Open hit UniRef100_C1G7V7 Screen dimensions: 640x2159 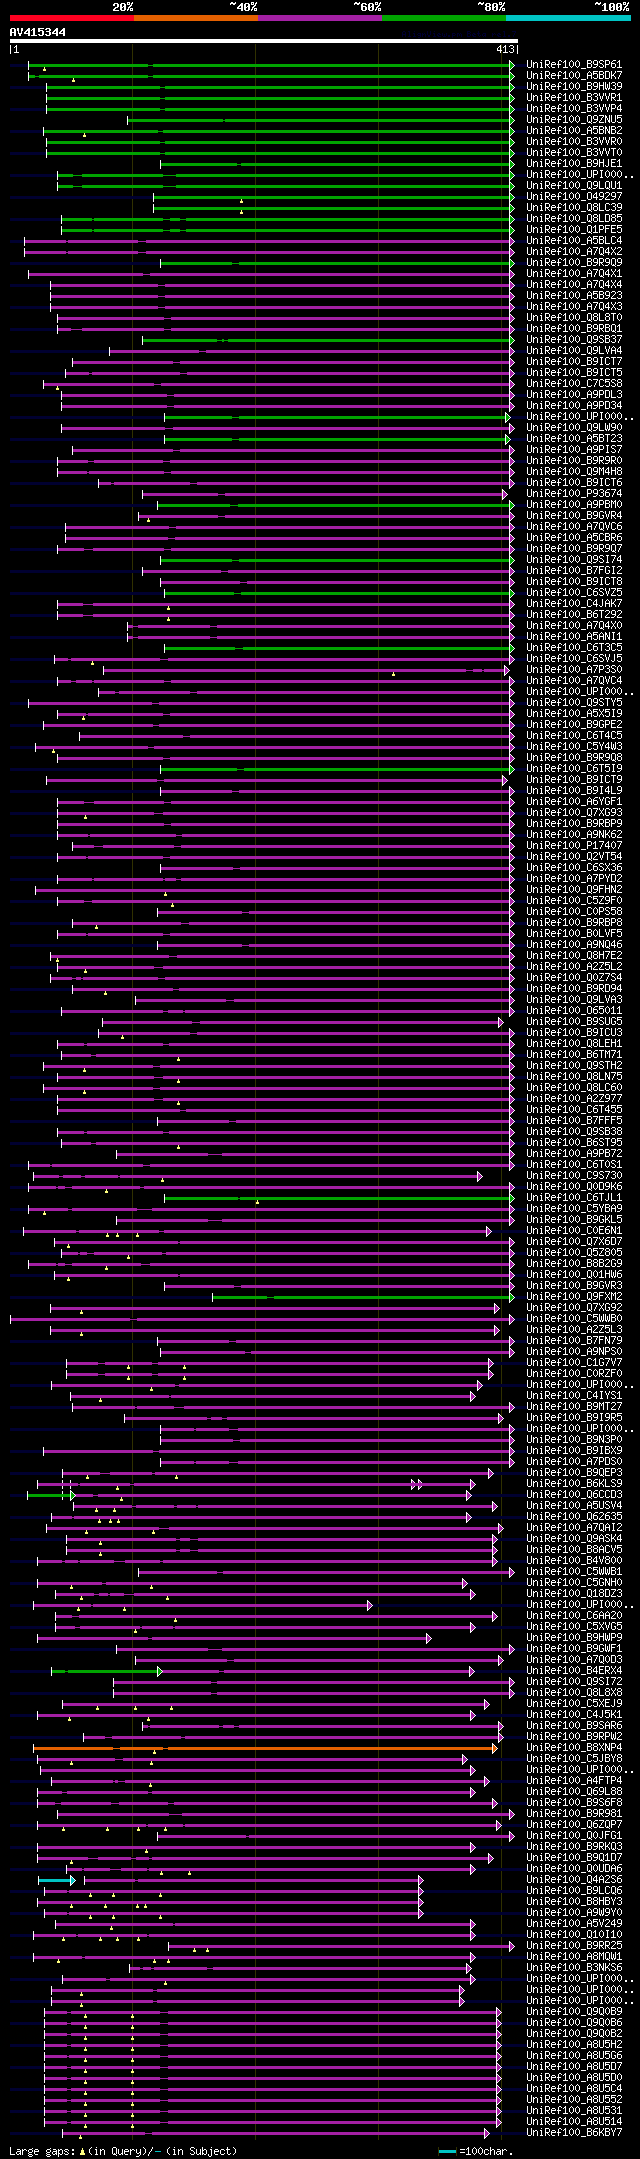point(574,1363)
